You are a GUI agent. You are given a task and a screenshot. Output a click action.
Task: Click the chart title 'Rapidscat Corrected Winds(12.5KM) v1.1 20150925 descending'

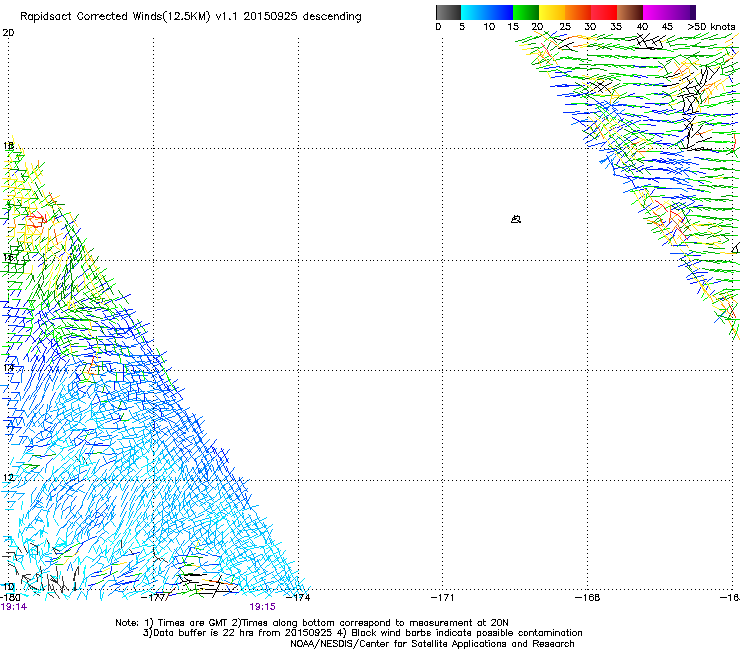tap(191, 17)
